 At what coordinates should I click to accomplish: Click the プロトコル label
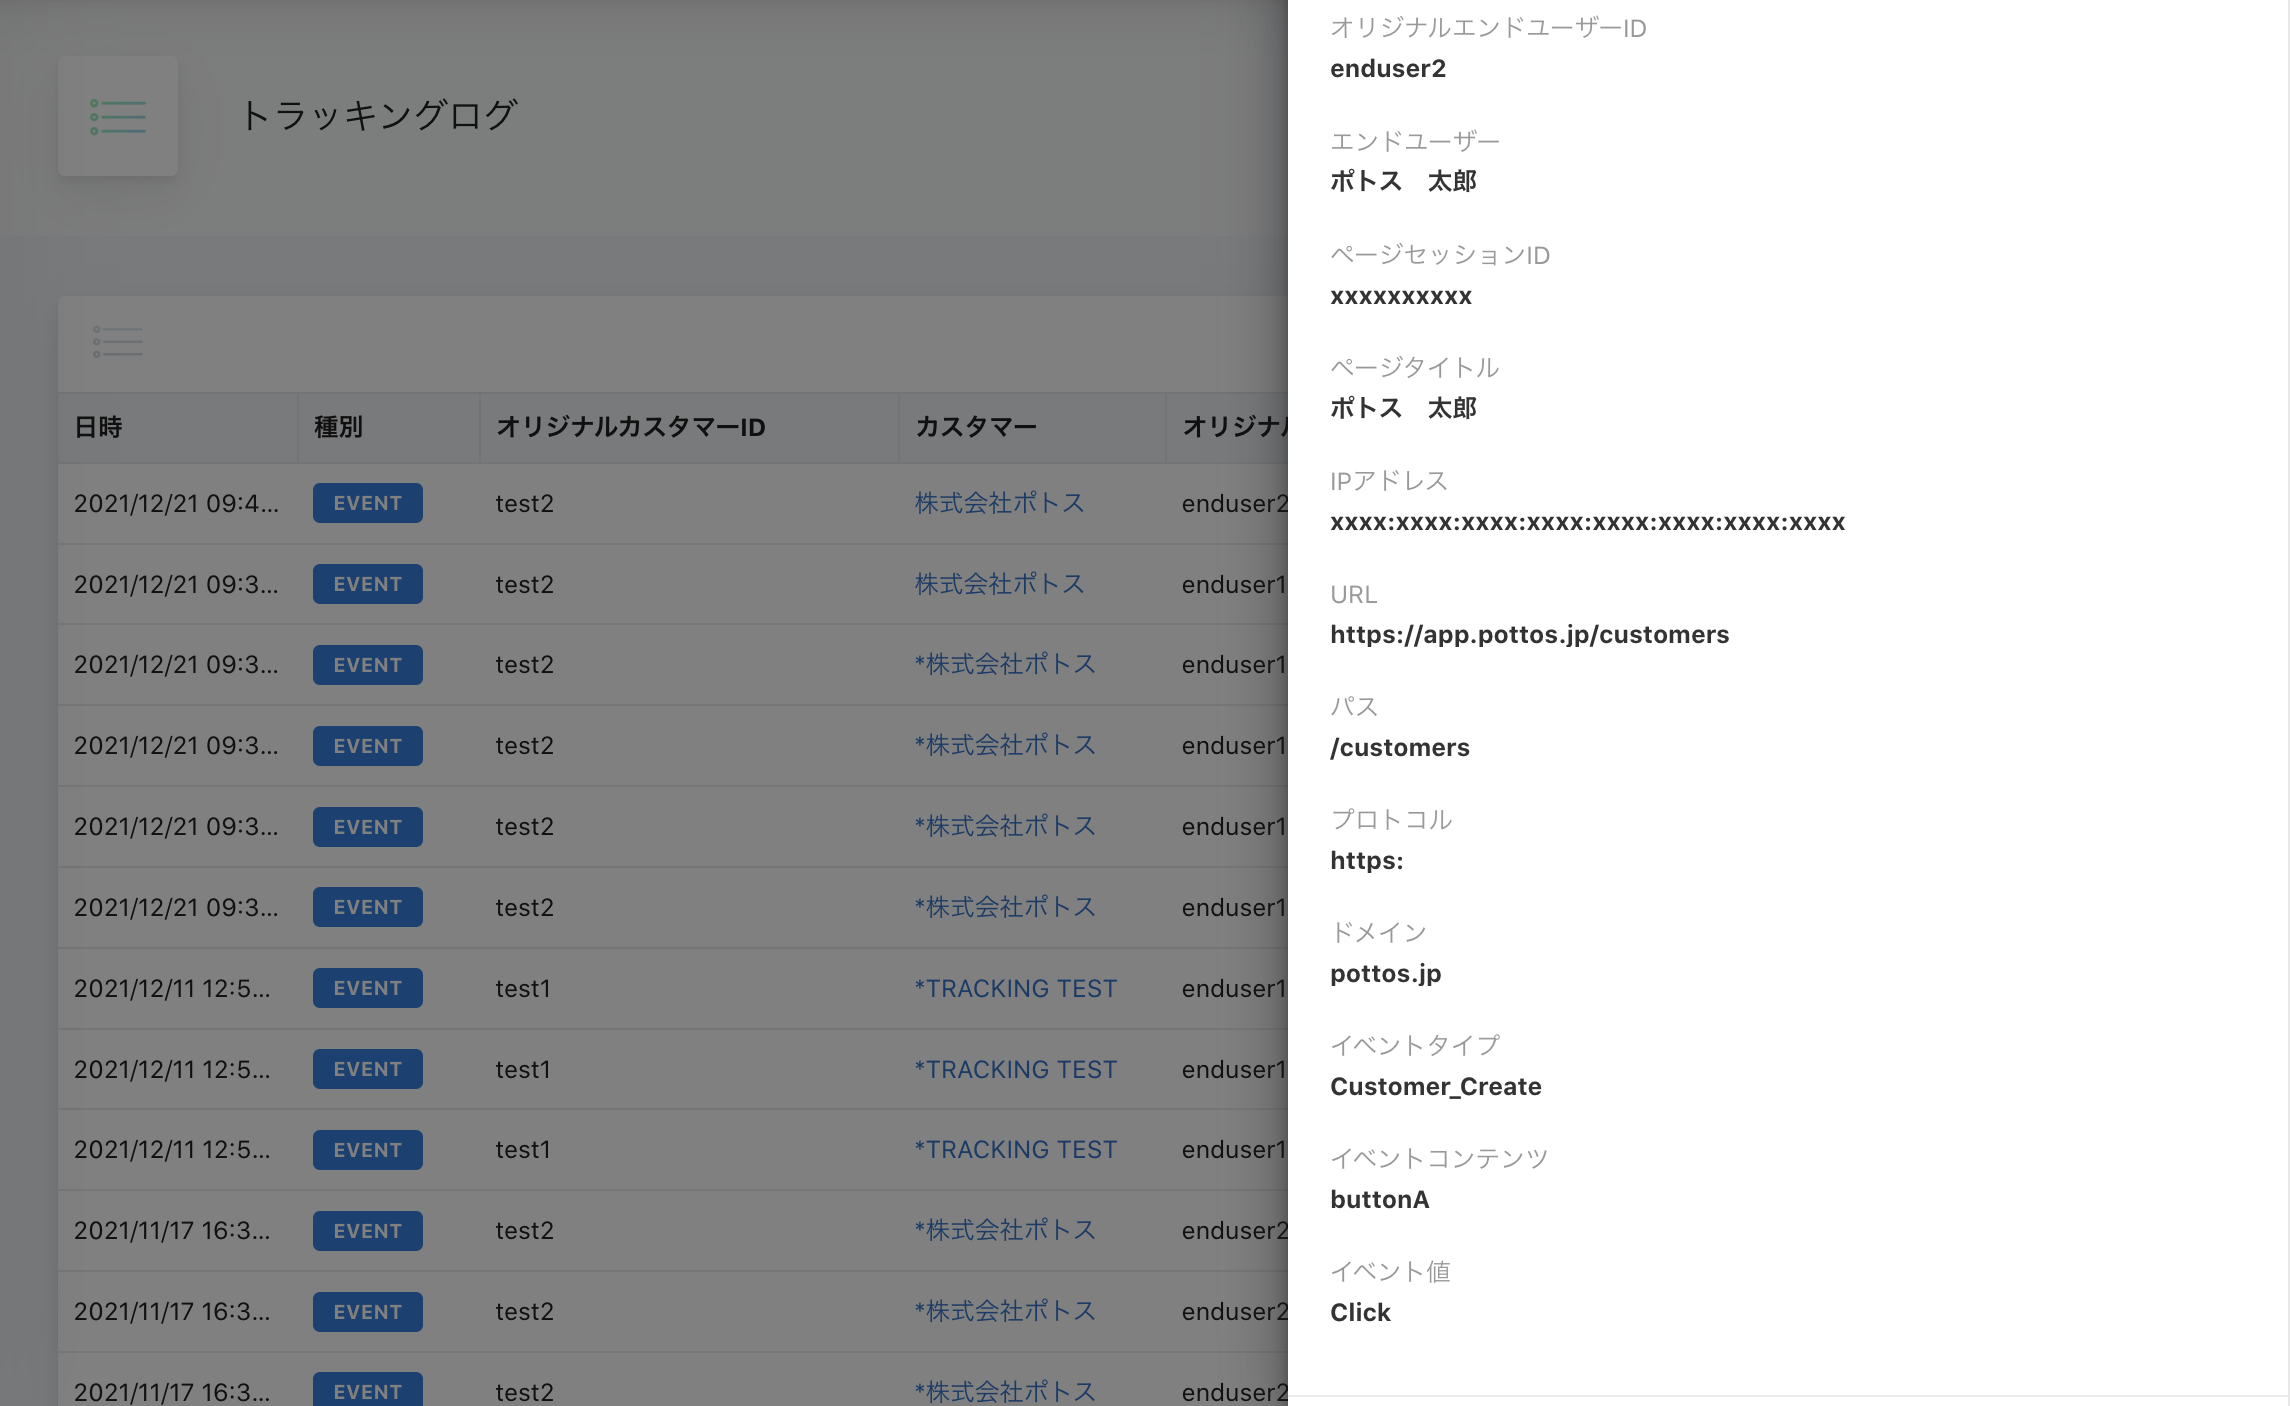(1391, 819)
